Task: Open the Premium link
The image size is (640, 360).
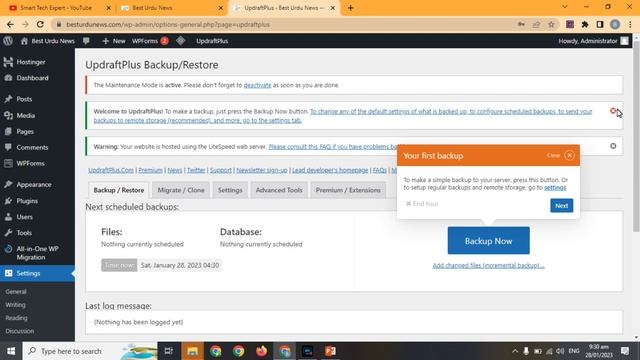Action: click(x=150, y=170)
